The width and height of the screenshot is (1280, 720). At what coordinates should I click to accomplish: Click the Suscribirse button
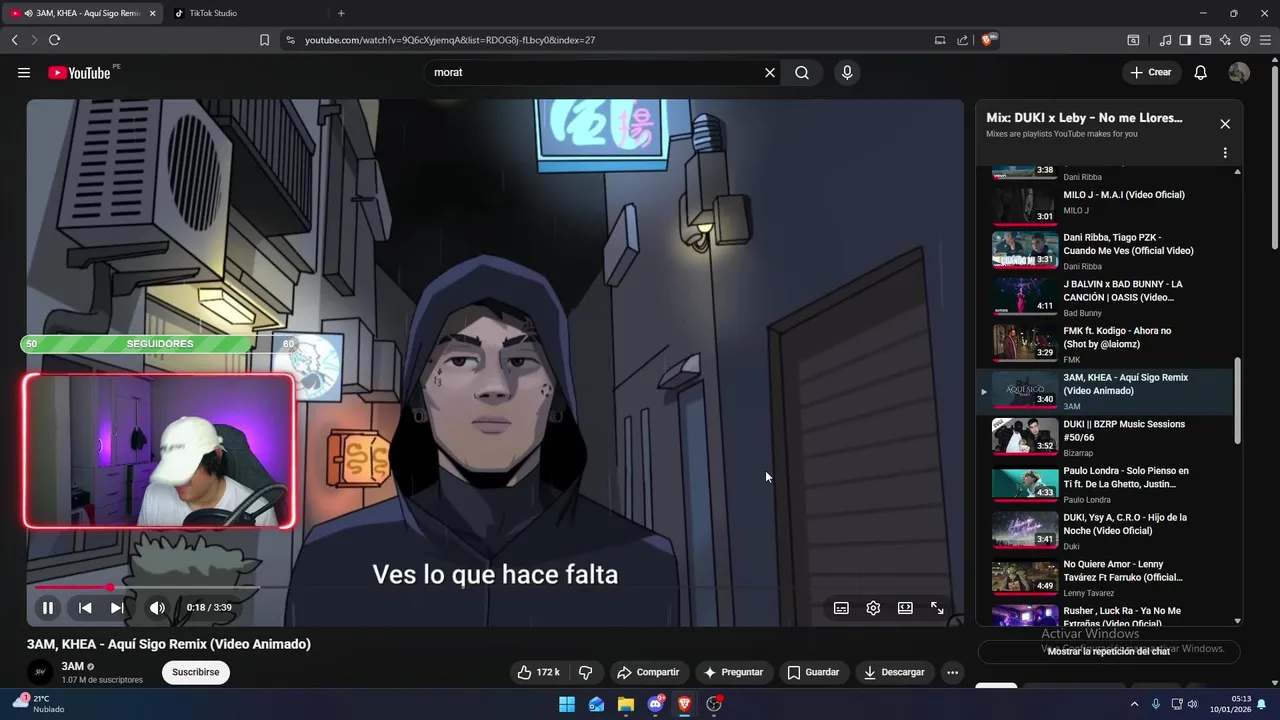[x=195, y=673]
